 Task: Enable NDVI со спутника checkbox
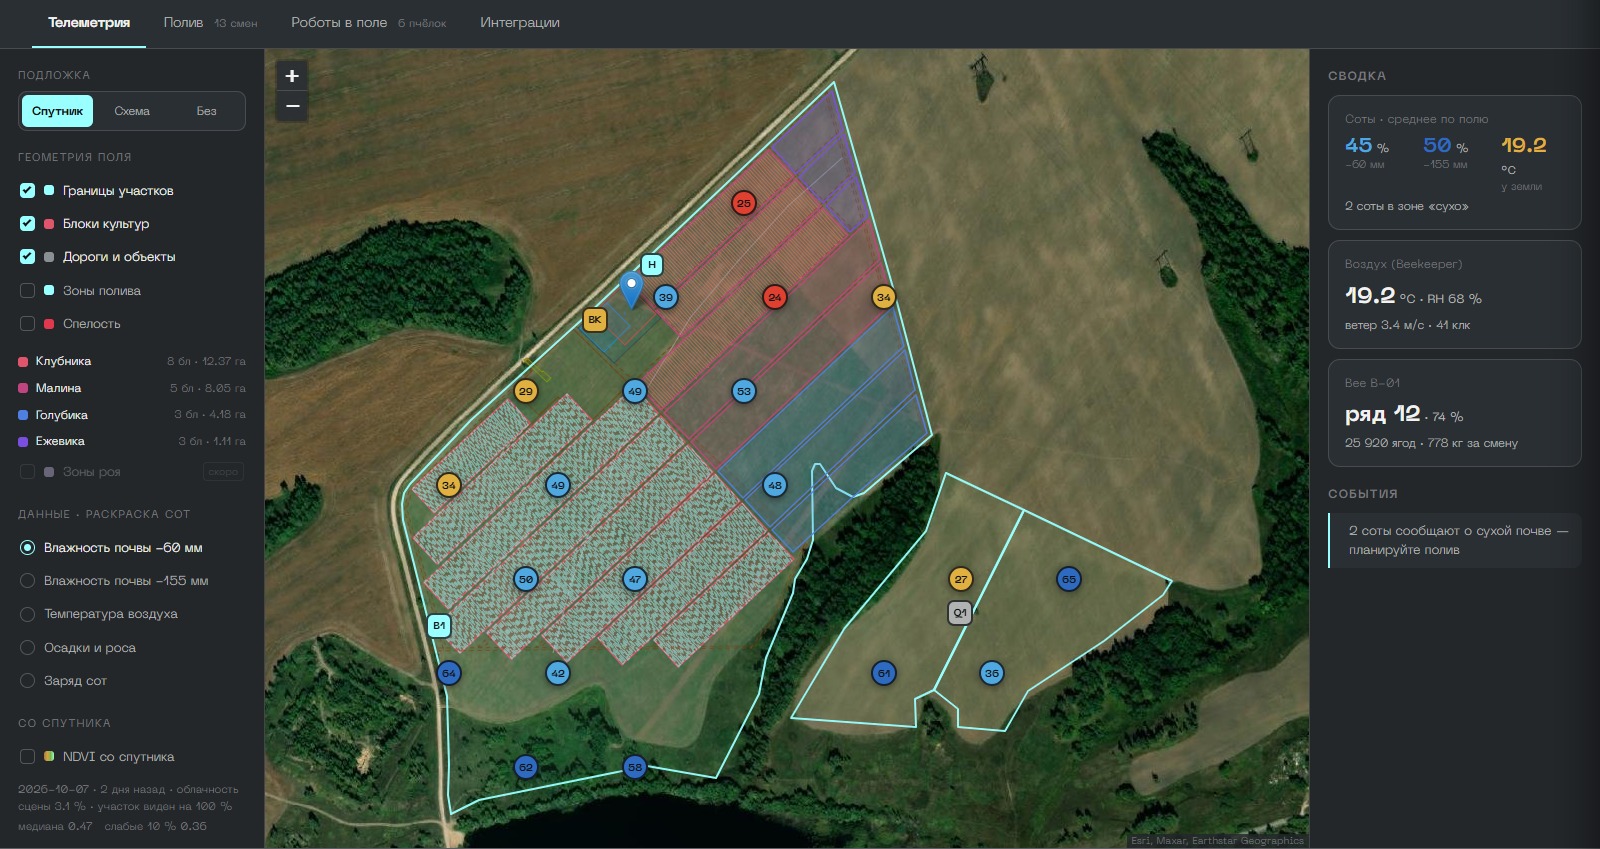tap(27, 756)
